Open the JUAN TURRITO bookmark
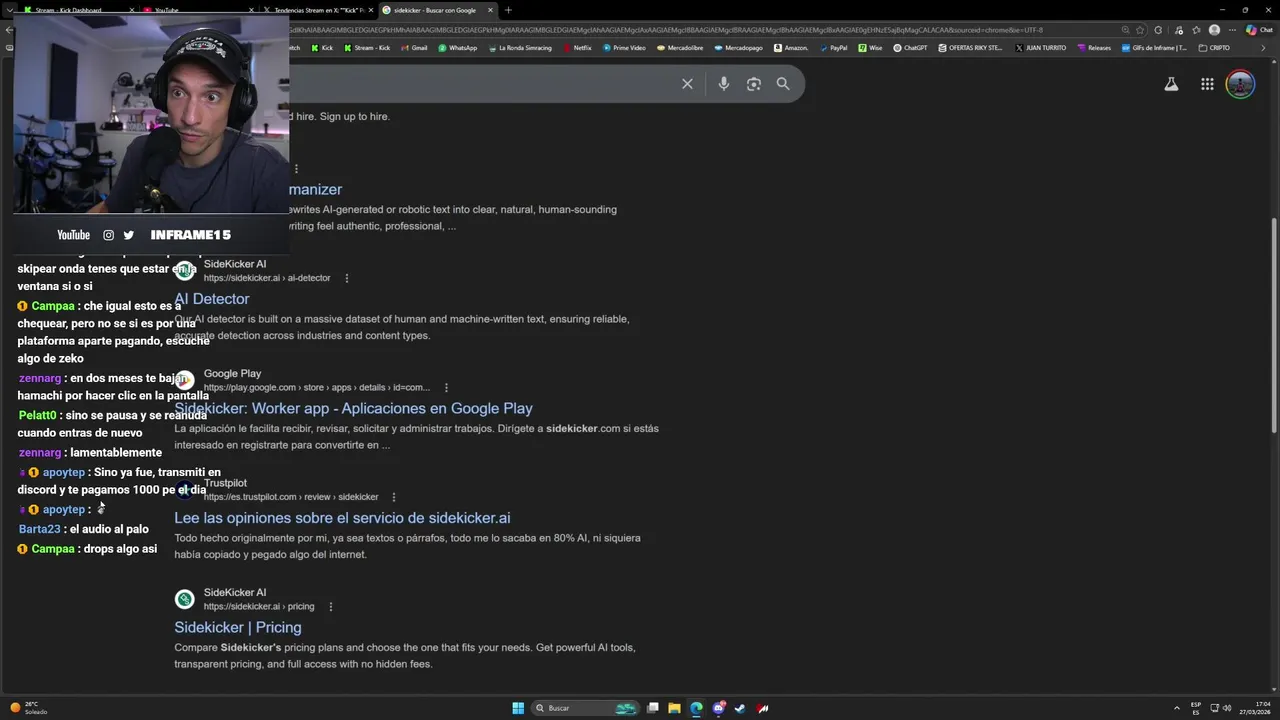Viewport: 1280px width, 720px height. [1040, 47]
